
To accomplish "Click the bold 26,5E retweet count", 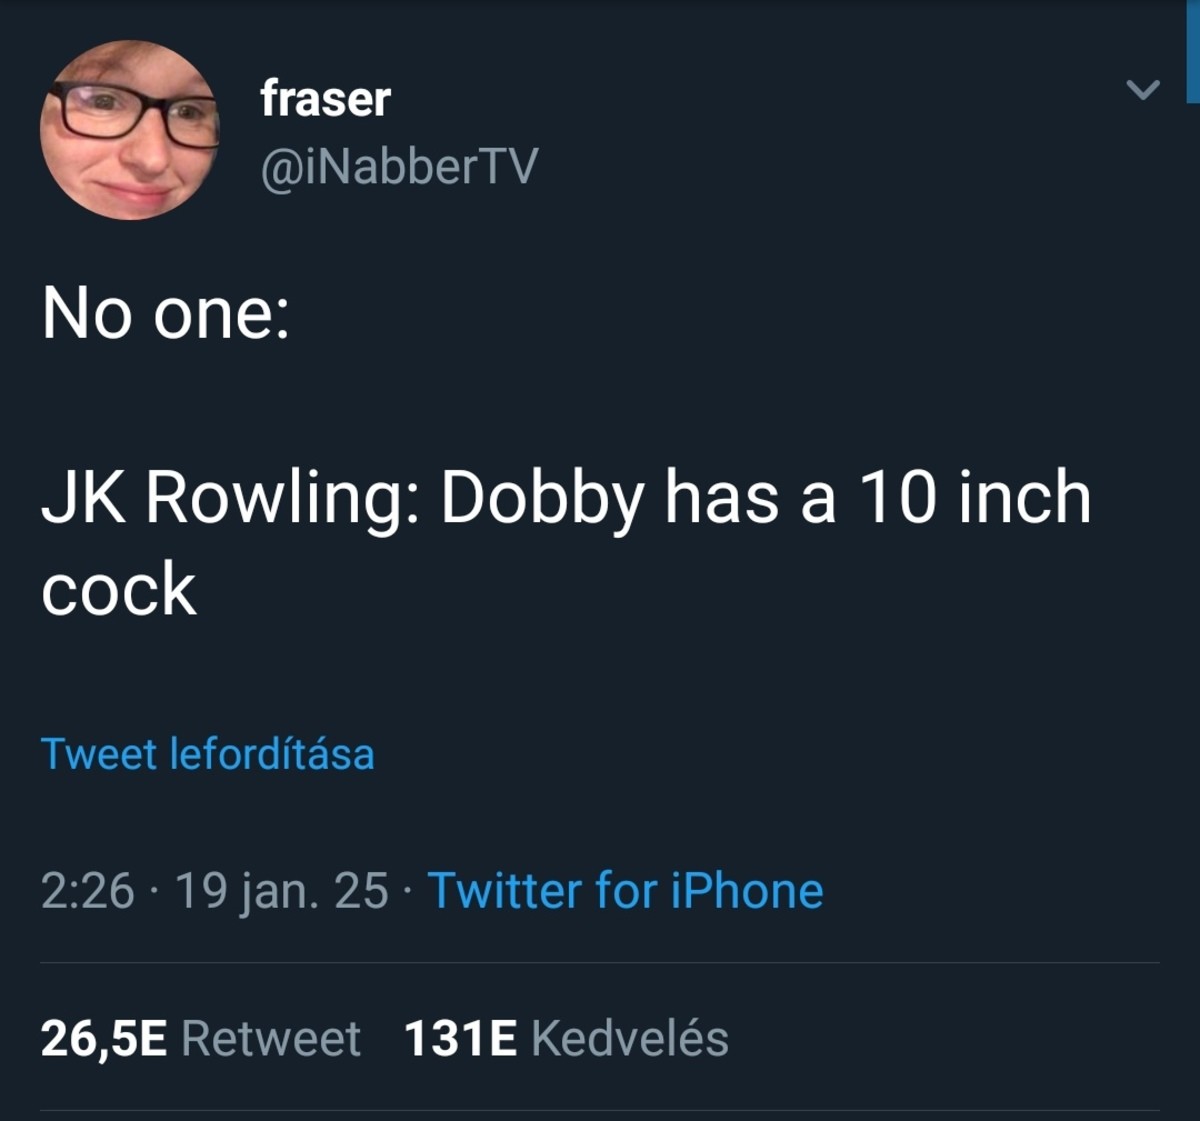I will [104, 1038].
